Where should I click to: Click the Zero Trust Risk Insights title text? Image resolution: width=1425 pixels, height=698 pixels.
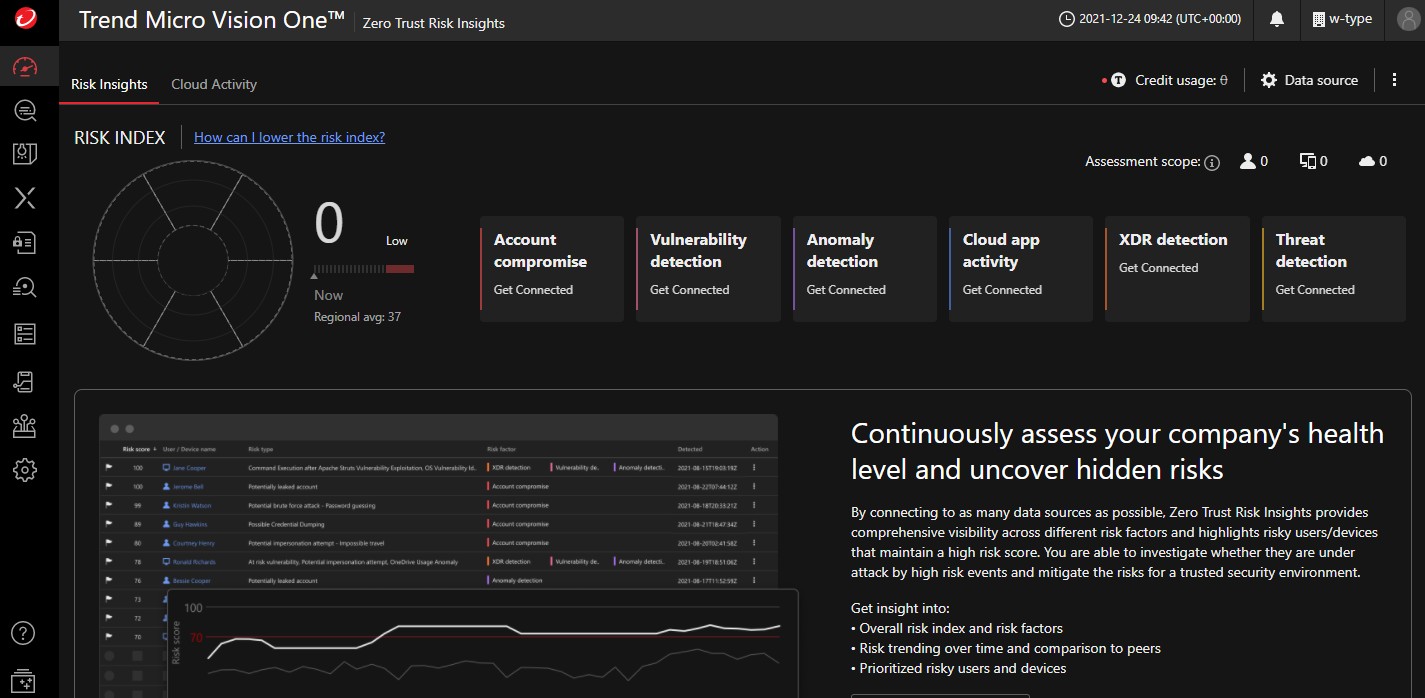[x=434, y=23]
